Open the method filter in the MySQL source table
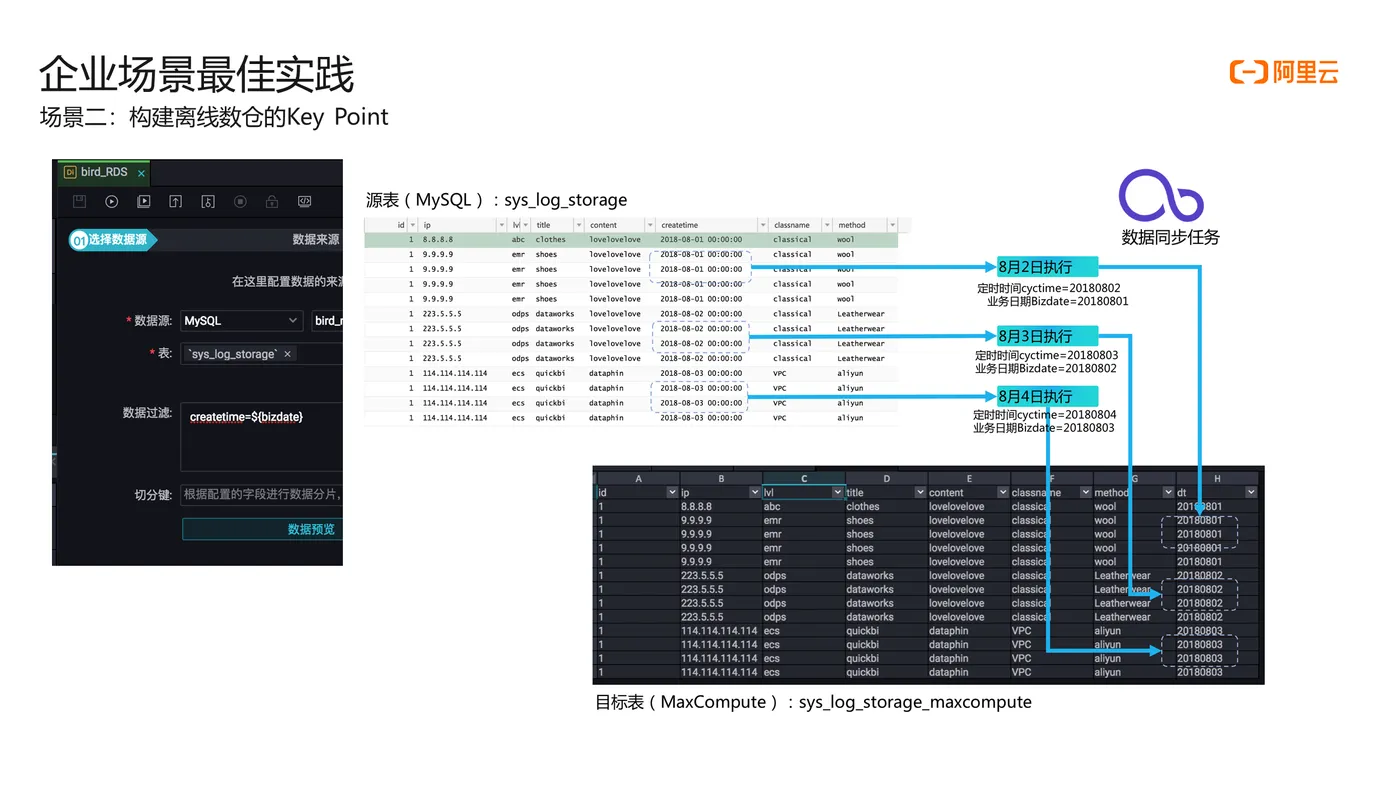 click(892, 225)
